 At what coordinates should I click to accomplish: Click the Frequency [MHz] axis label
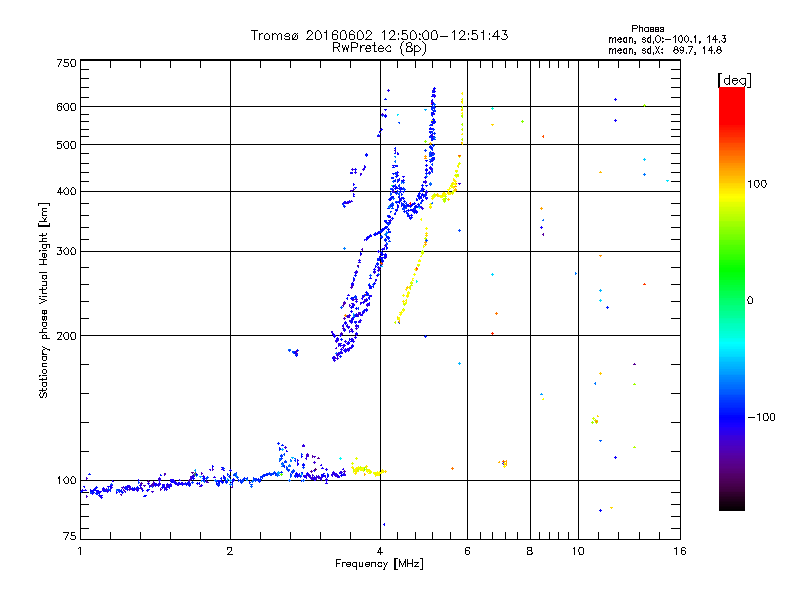[x=379, y=565]
